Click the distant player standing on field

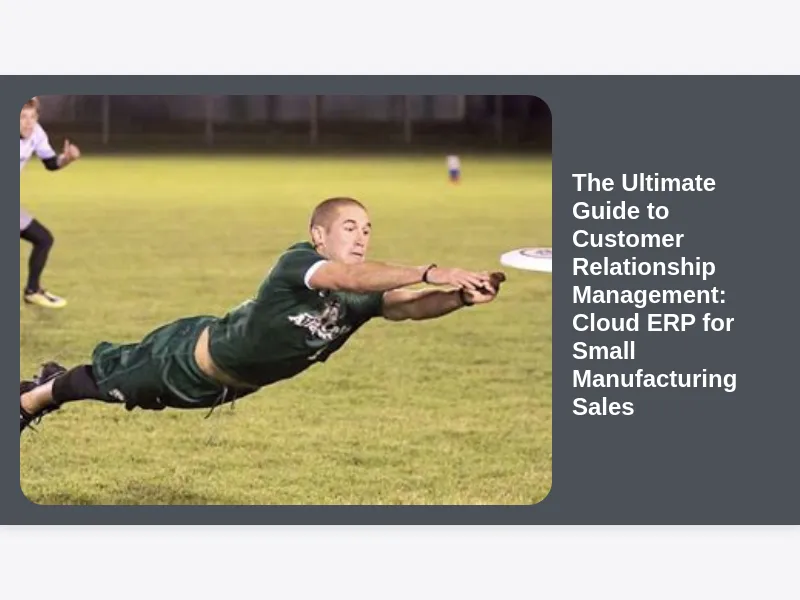coord(453,168)
